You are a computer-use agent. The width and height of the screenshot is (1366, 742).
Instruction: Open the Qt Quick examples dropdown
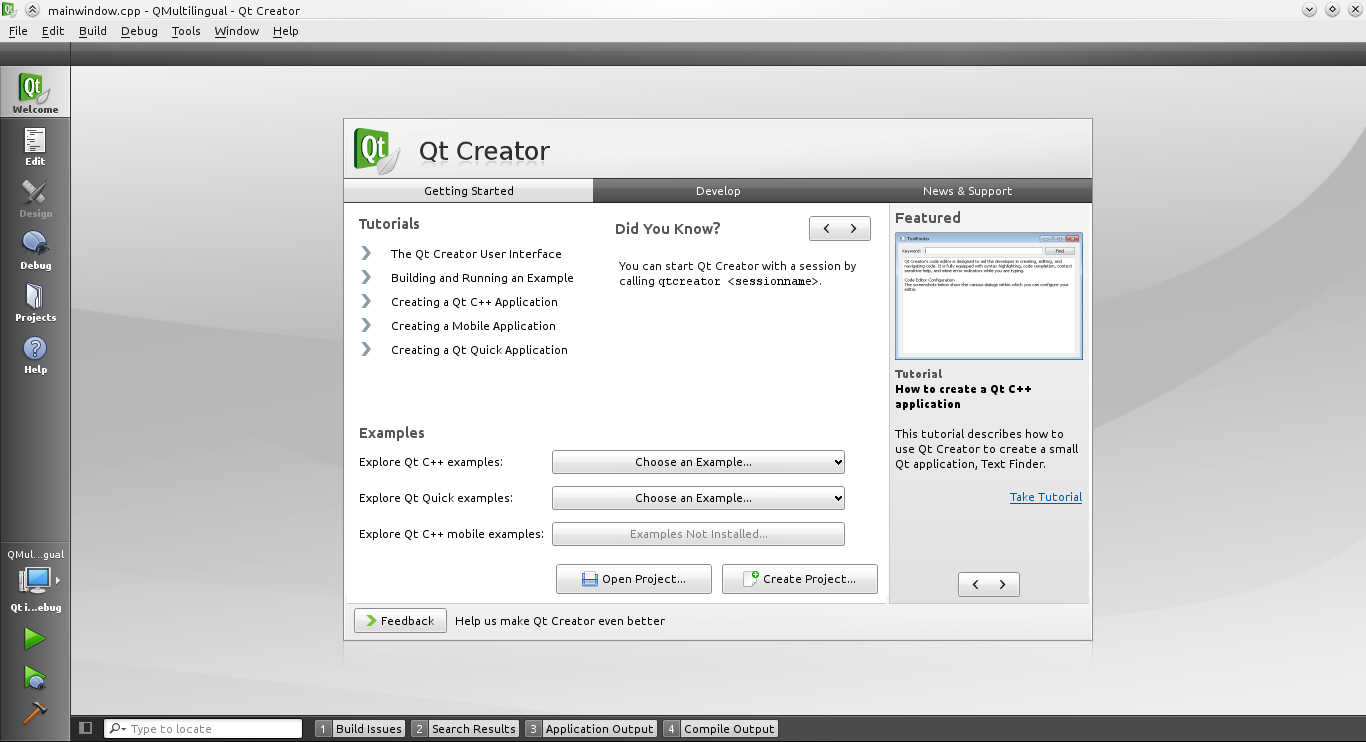pos(698,498)
